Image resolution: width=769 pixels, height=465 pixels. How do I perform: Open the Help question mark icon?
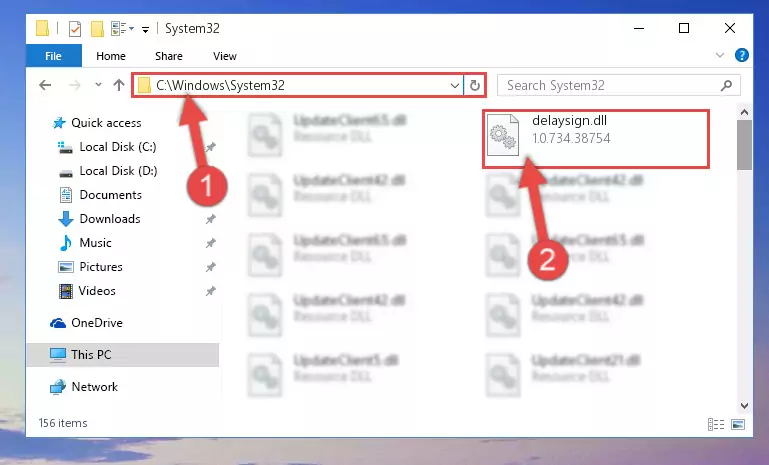742,55
